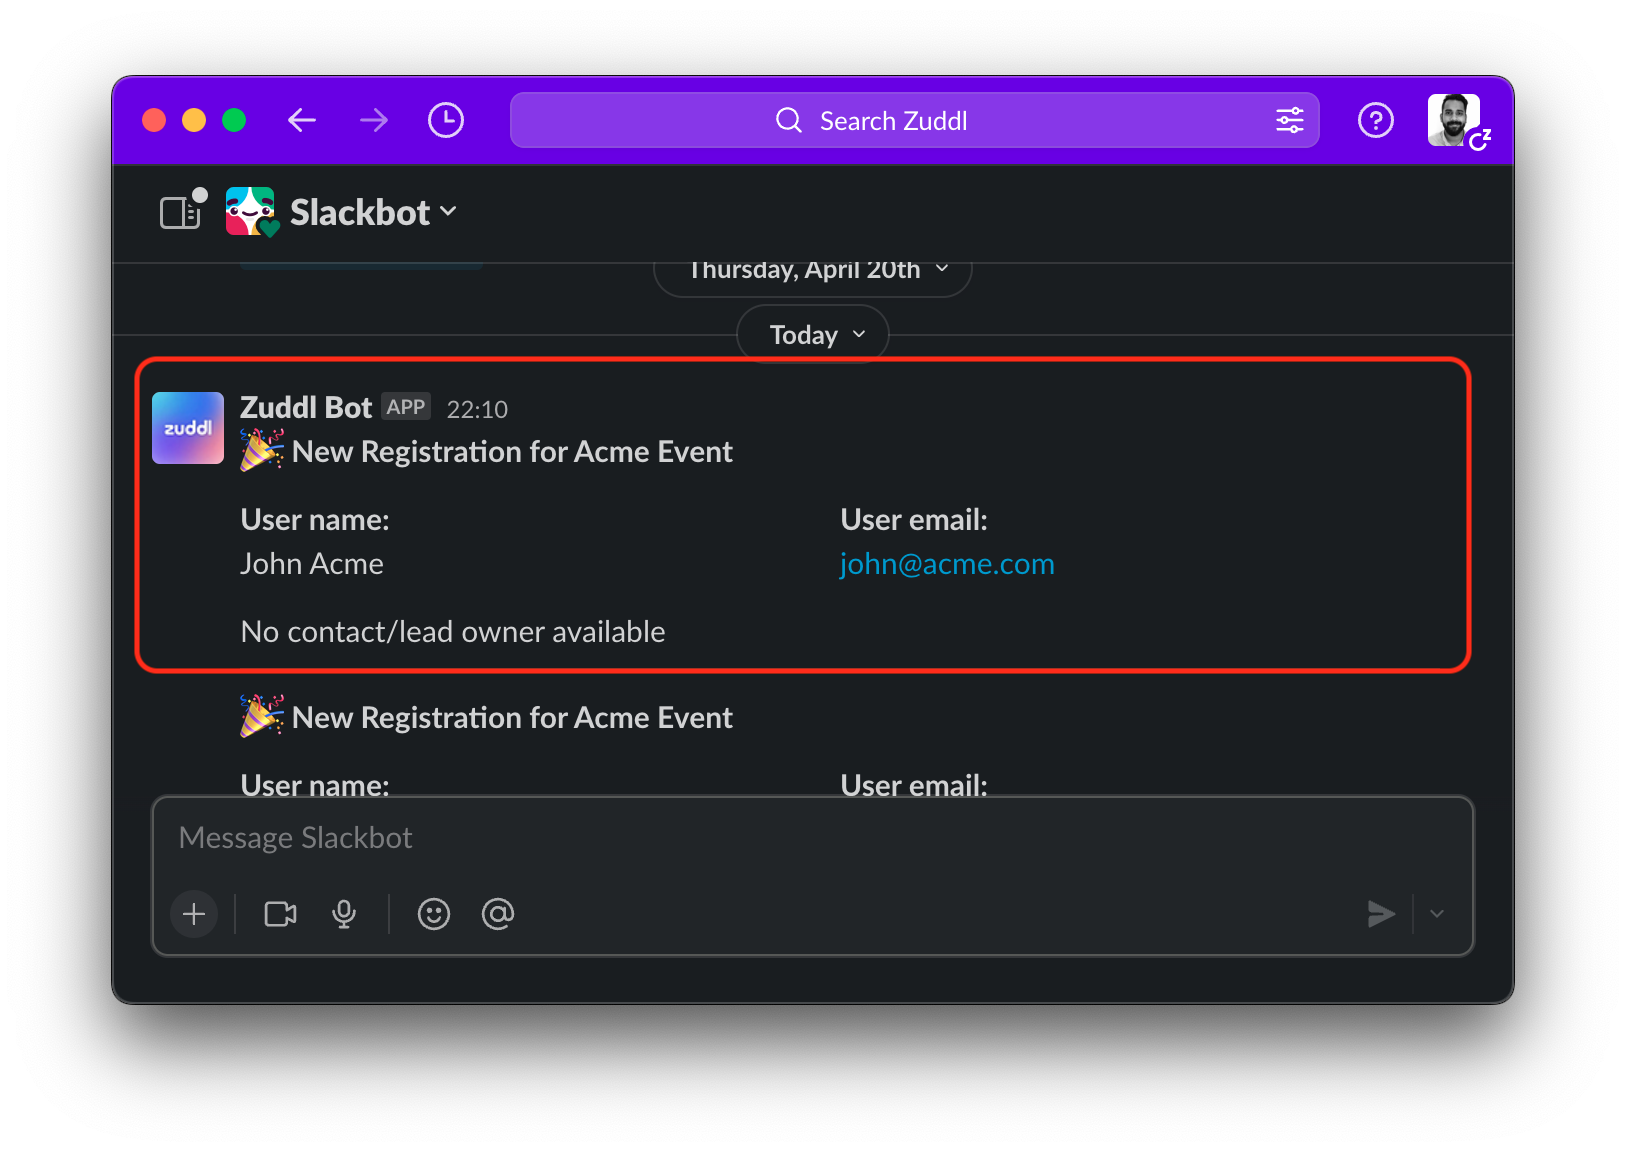Screen dimensions: 1626x1152
Task: Open the help question mark icon
Action: click(x=1376, y=121)
